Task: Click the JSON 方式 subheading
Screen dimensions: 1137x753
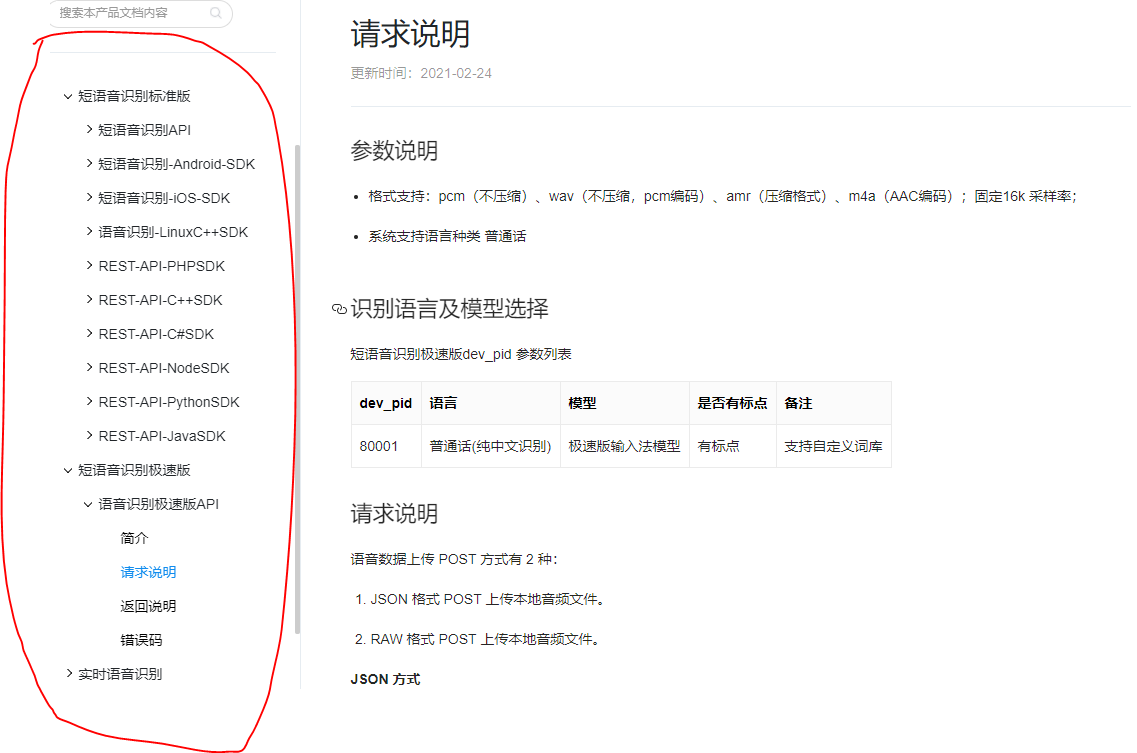Action: tap(385, 679)
